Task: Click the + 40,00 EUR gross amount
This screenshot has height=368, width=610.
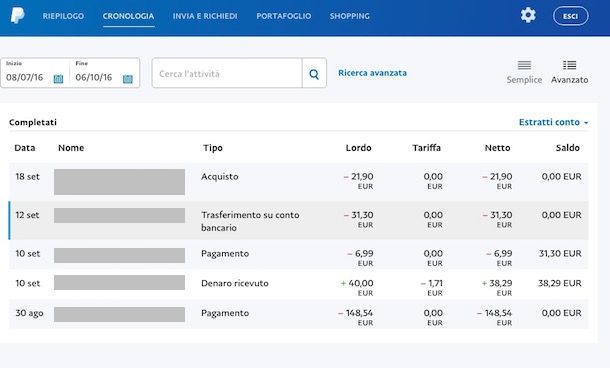Action: [x=357, y=287]
